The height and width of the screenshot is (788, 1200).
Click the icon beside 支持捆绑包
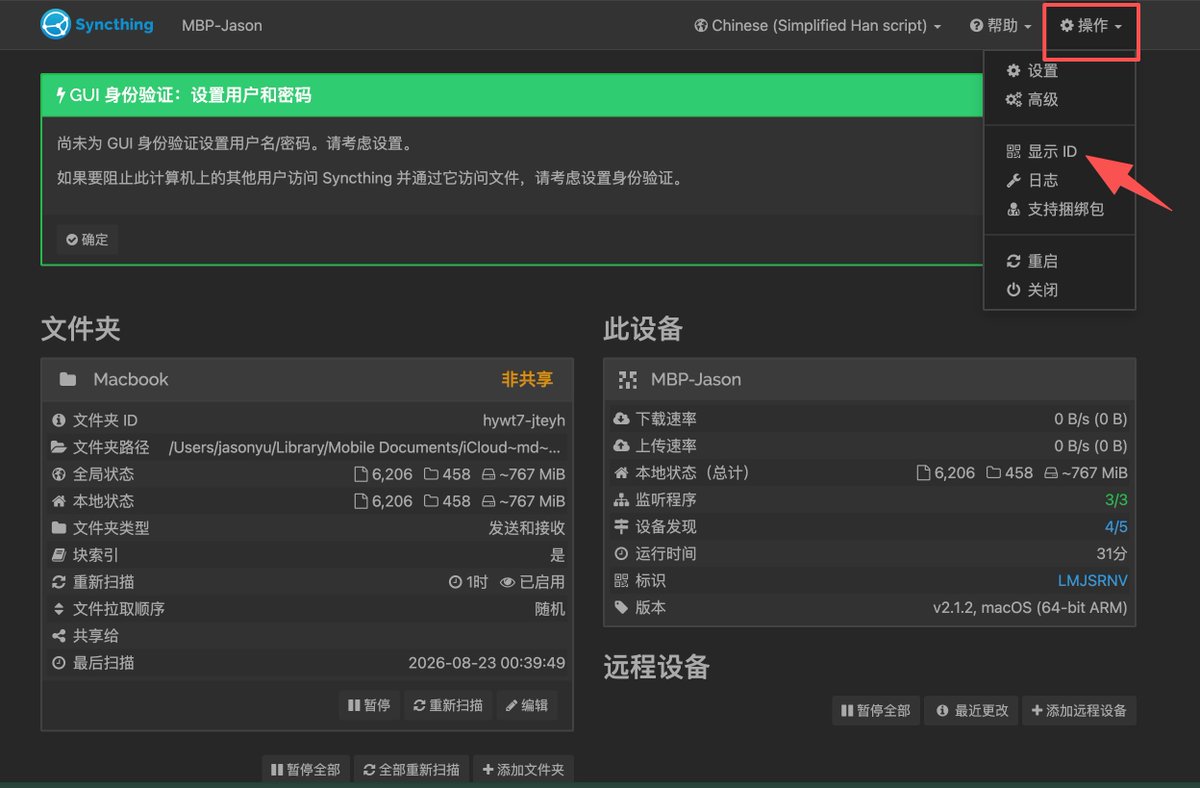click(x=1013, y=210)
